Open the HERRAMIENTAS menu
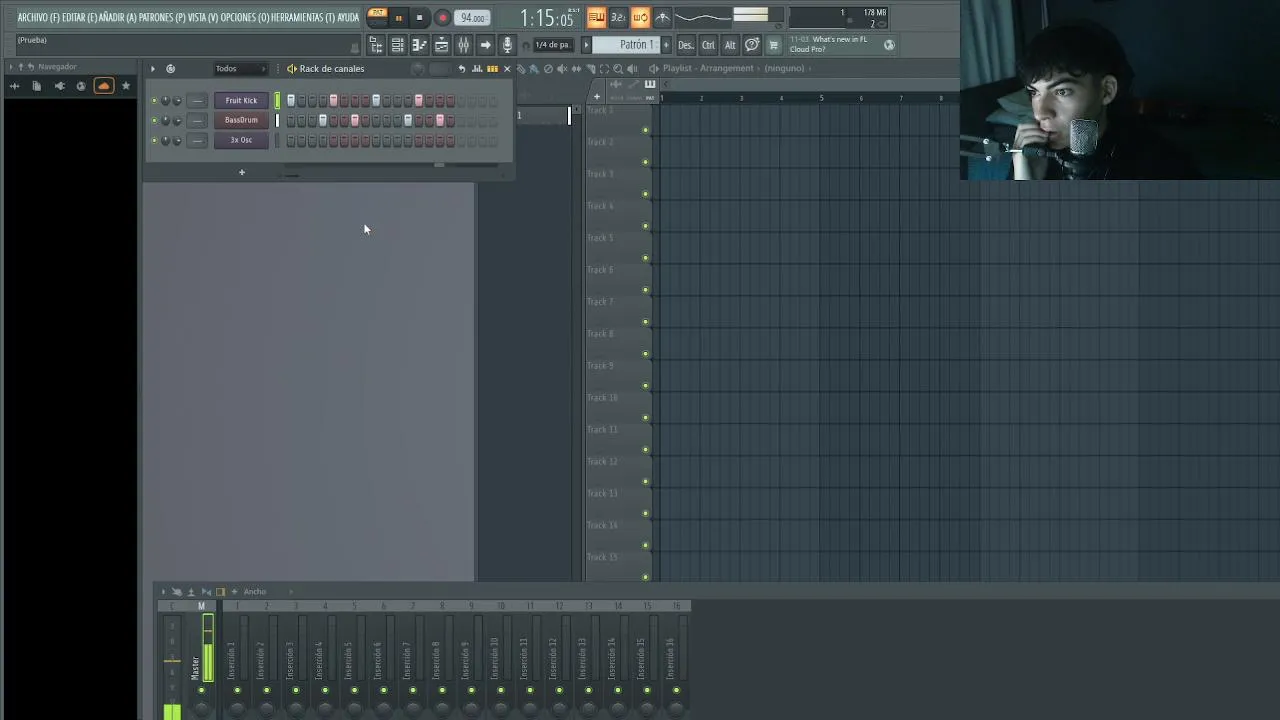This screenshot has height=720, width=1280. pyautogui.click(x=303, y=17)
